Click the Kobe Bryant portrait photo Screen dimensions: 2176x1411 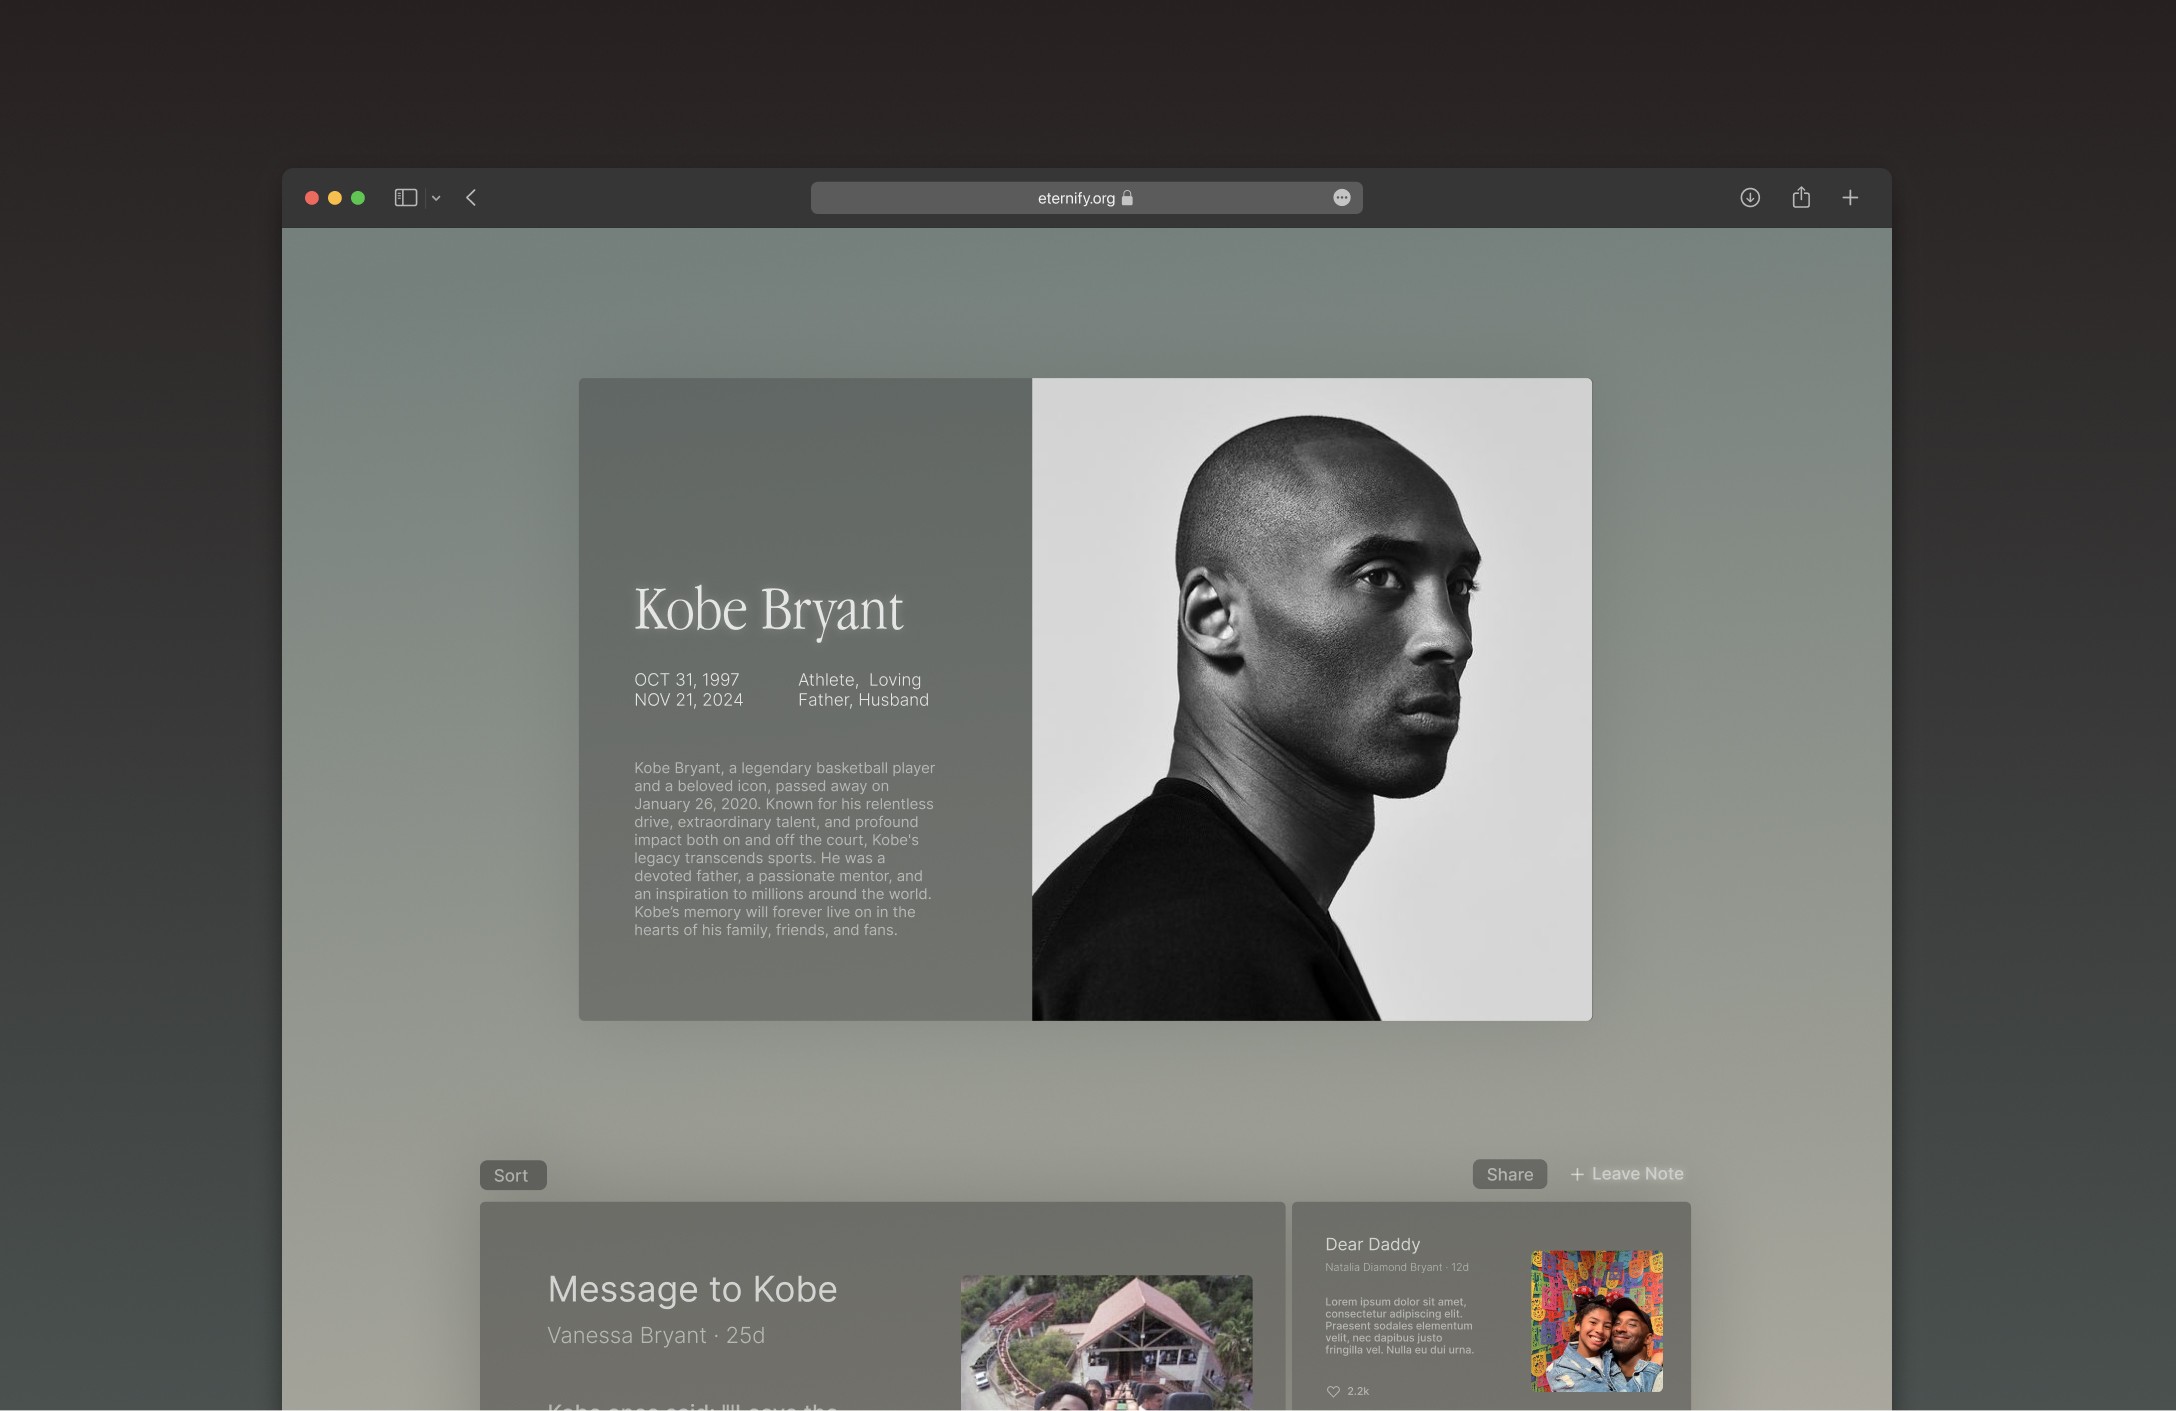pyautogui.click(x=1311, y=699)
